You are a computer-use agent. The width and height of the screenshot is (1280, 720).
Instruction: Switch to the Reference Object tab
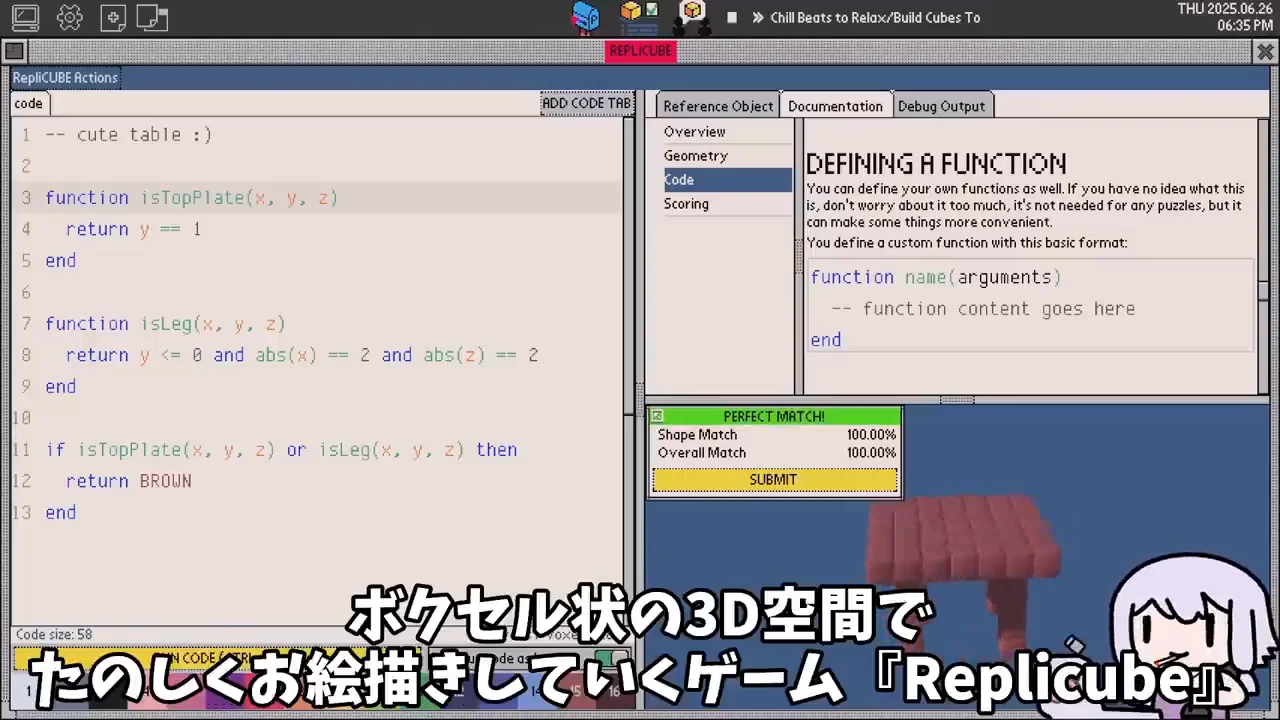718,106
